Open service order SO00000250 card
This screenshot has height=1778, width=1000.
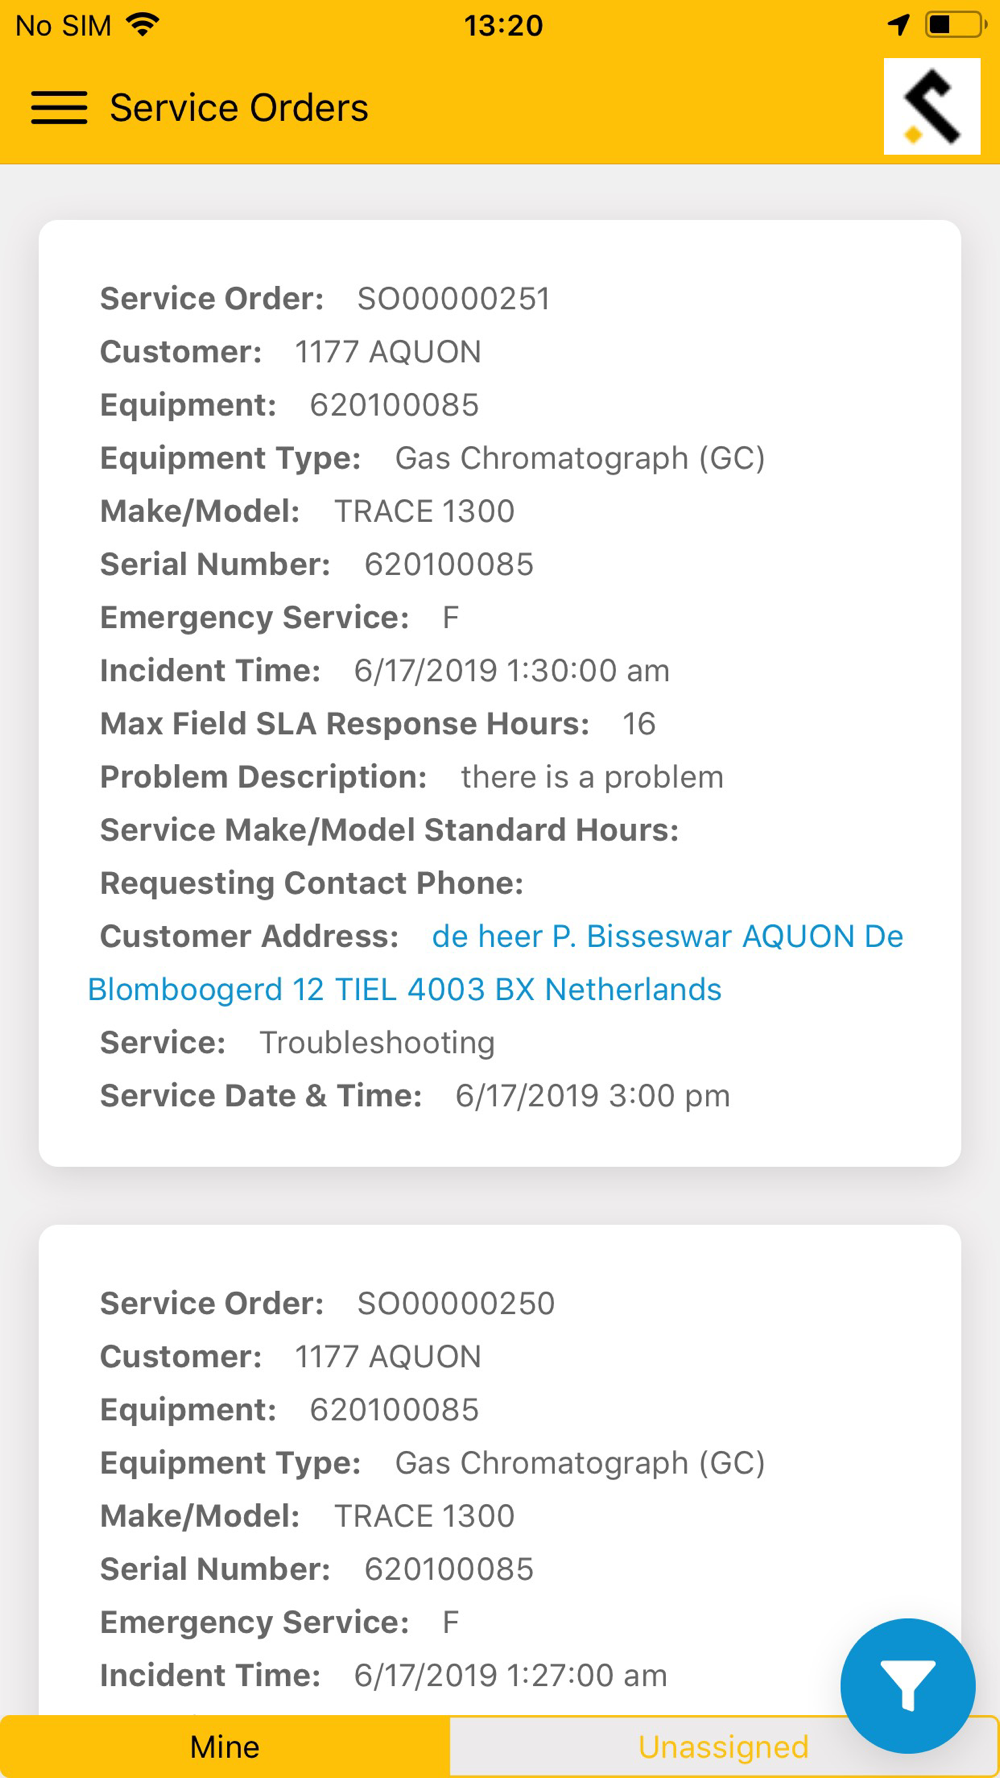coord(455,1304)
